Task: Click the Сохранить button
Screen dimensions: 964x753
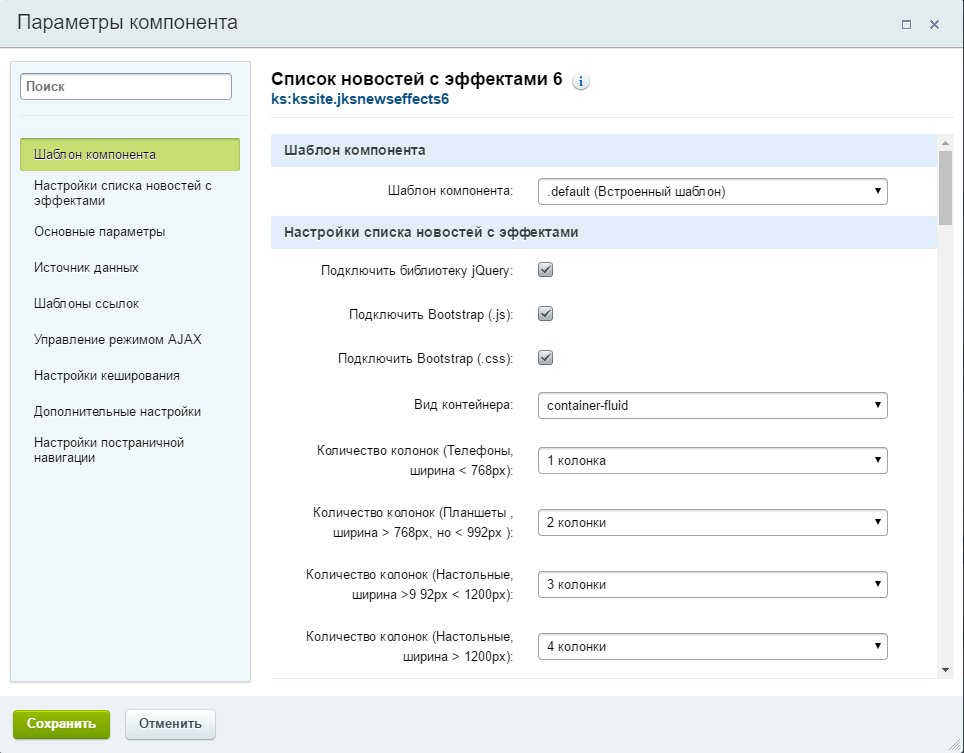Action: [x=61, y=724]
